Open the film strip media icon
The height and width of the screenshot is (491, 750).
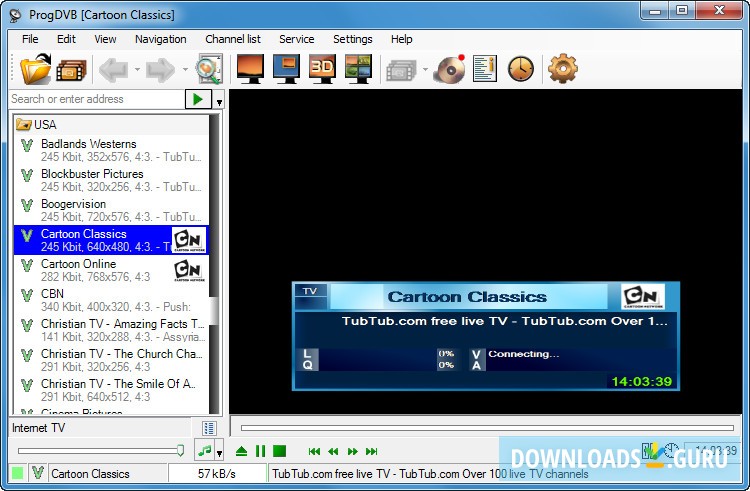click(x=71, y=69)
